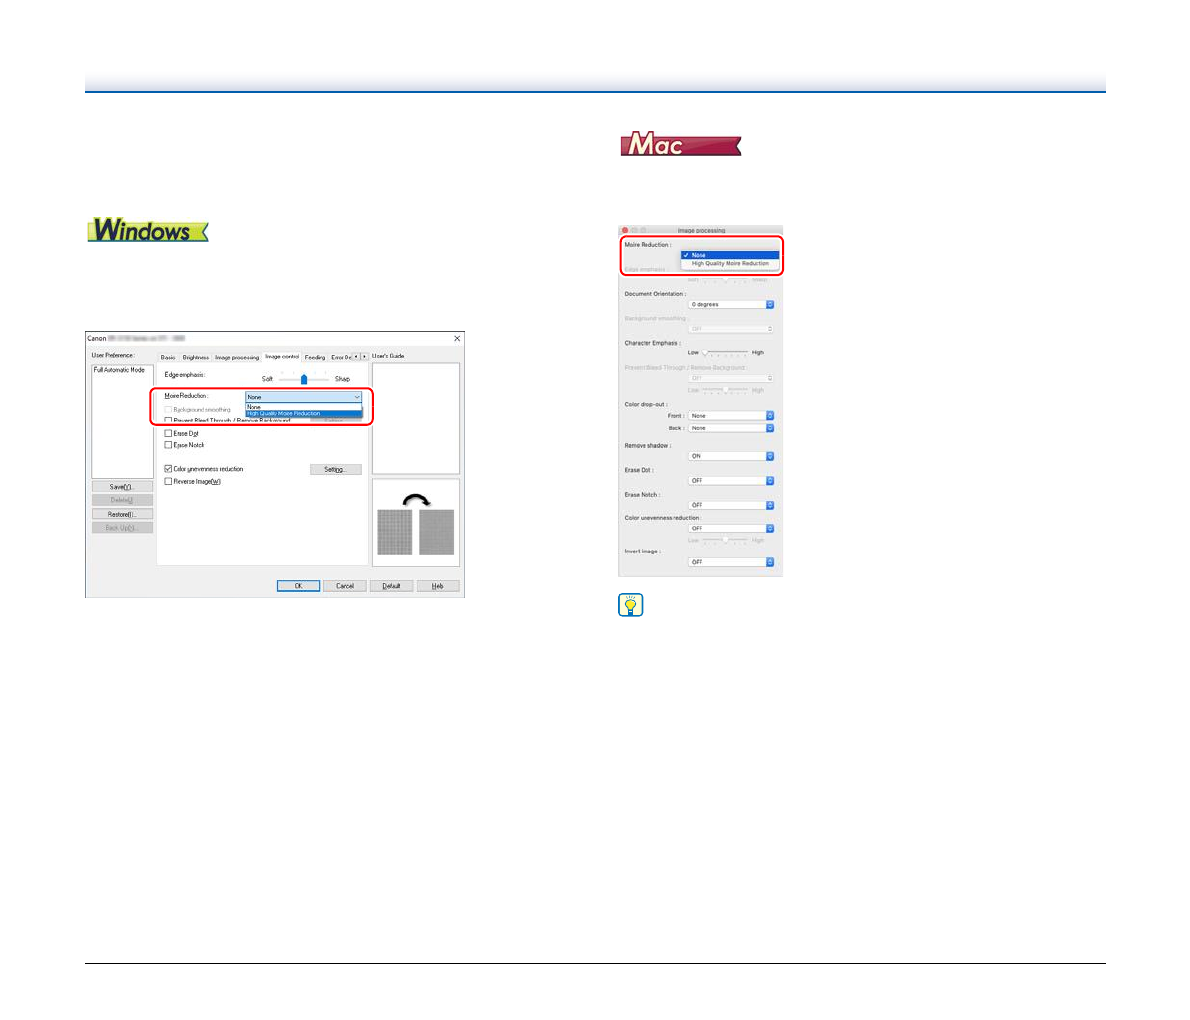
Task: Click the Mac logo badge
Action: click(x=680, y=145)
